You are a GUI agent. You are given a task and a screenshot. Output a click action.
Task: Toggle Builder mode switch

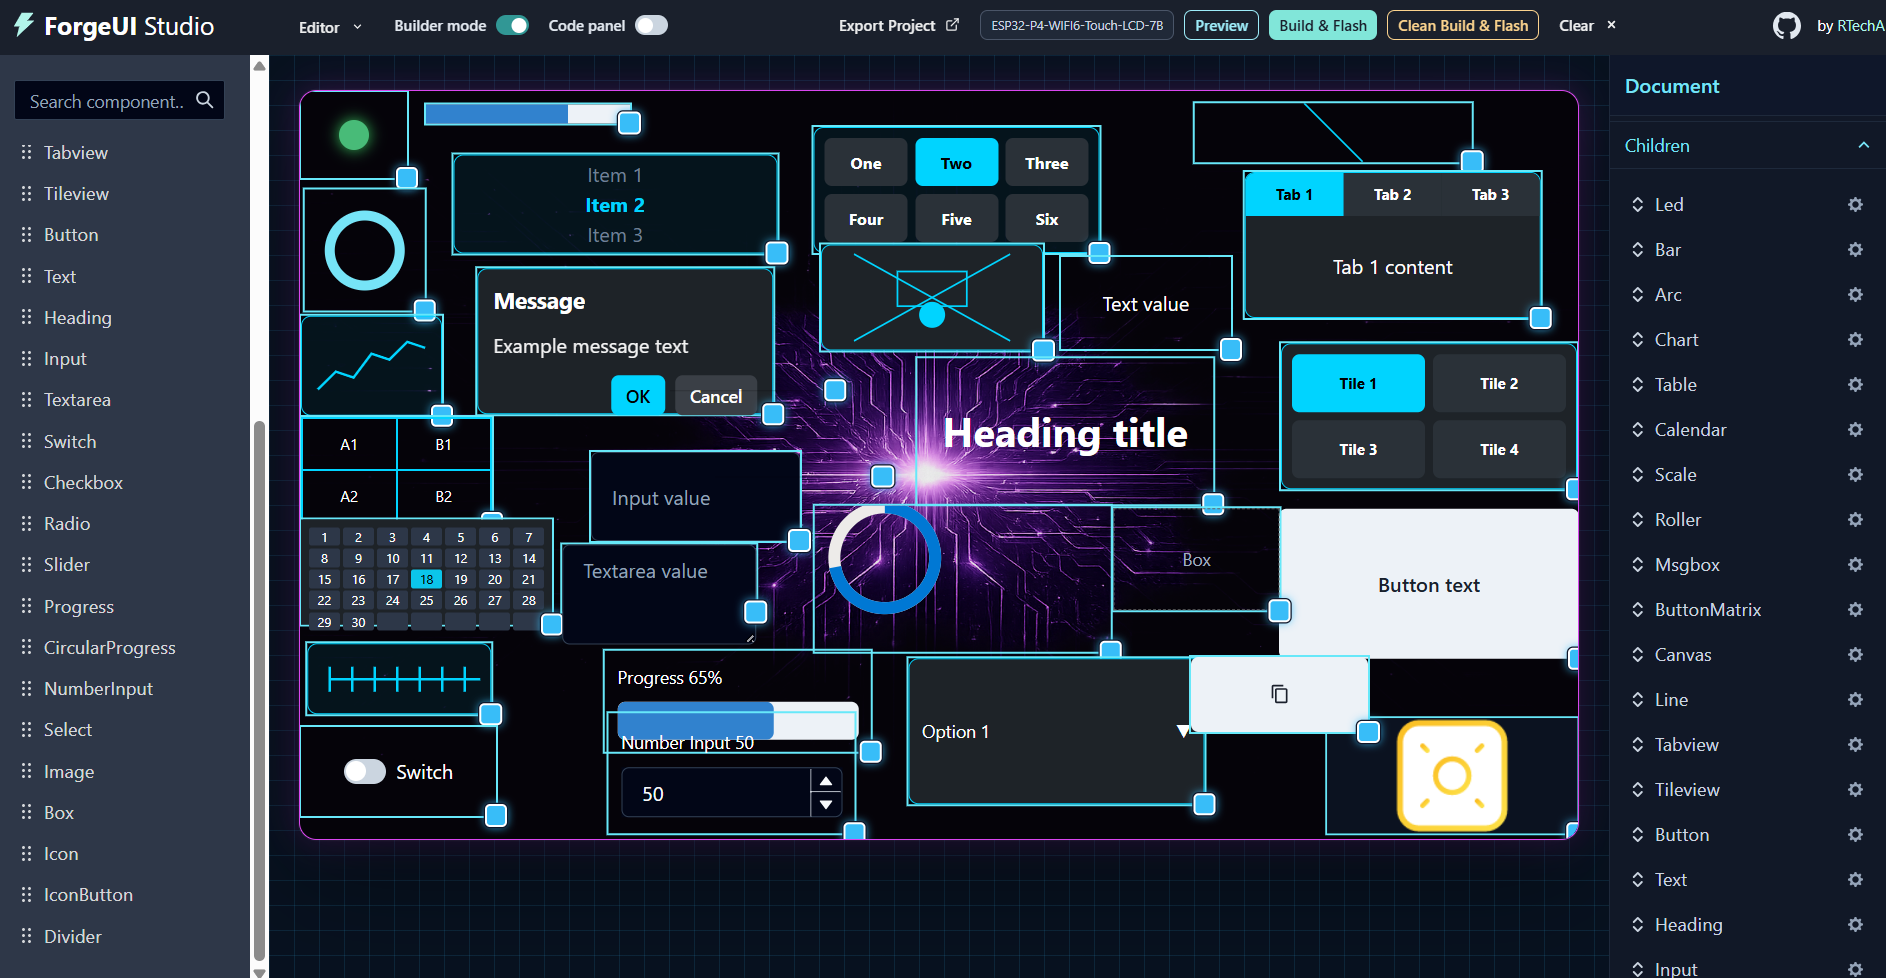(512, 25)
